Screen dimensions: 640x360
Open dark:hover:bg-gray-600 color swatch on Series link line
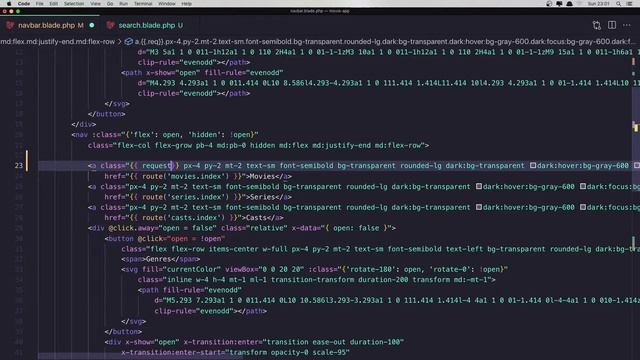(x=479, y=186)
